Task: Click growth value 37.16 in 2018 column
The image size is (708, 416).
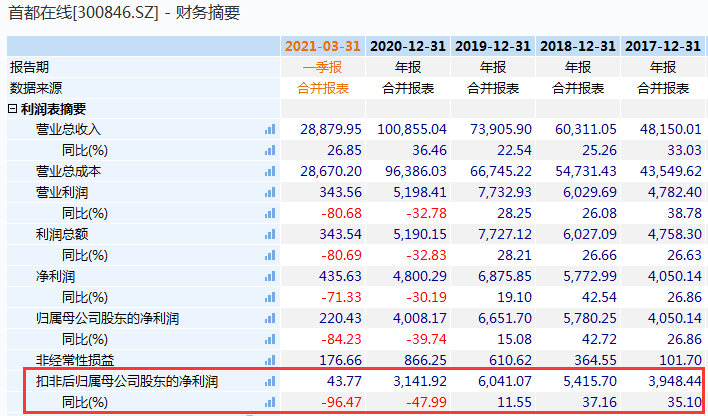Action: click(x=600, y=402)
